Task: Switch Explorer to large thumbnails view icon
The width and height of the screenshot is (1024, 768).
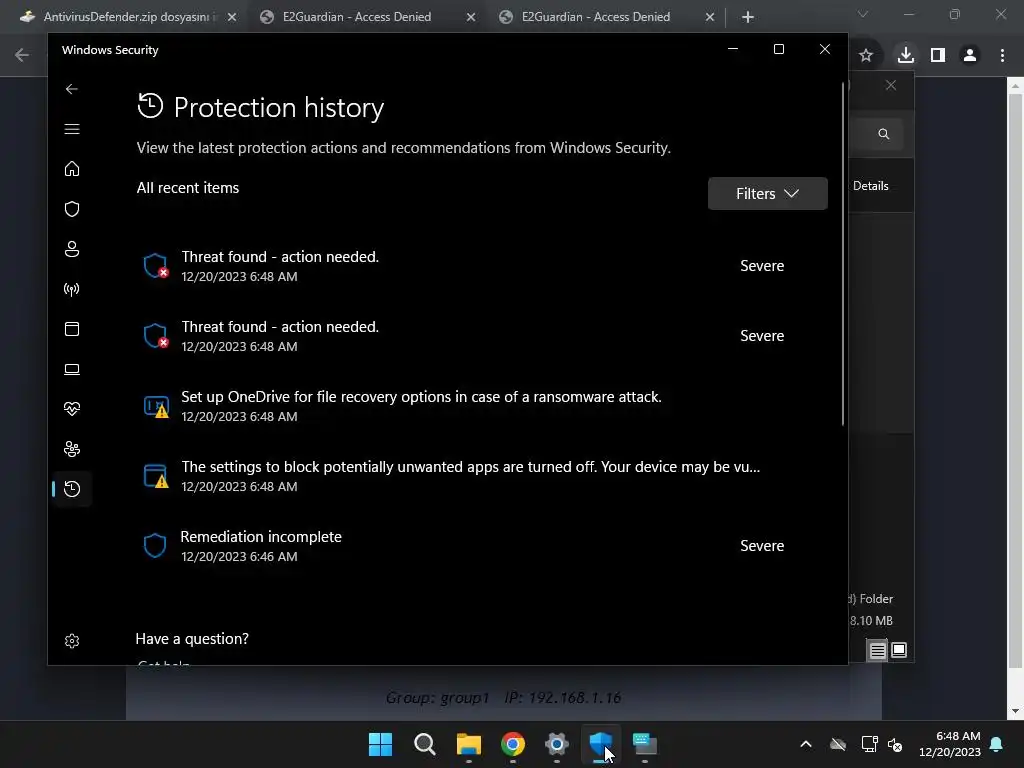Action: tap(899, 650)
